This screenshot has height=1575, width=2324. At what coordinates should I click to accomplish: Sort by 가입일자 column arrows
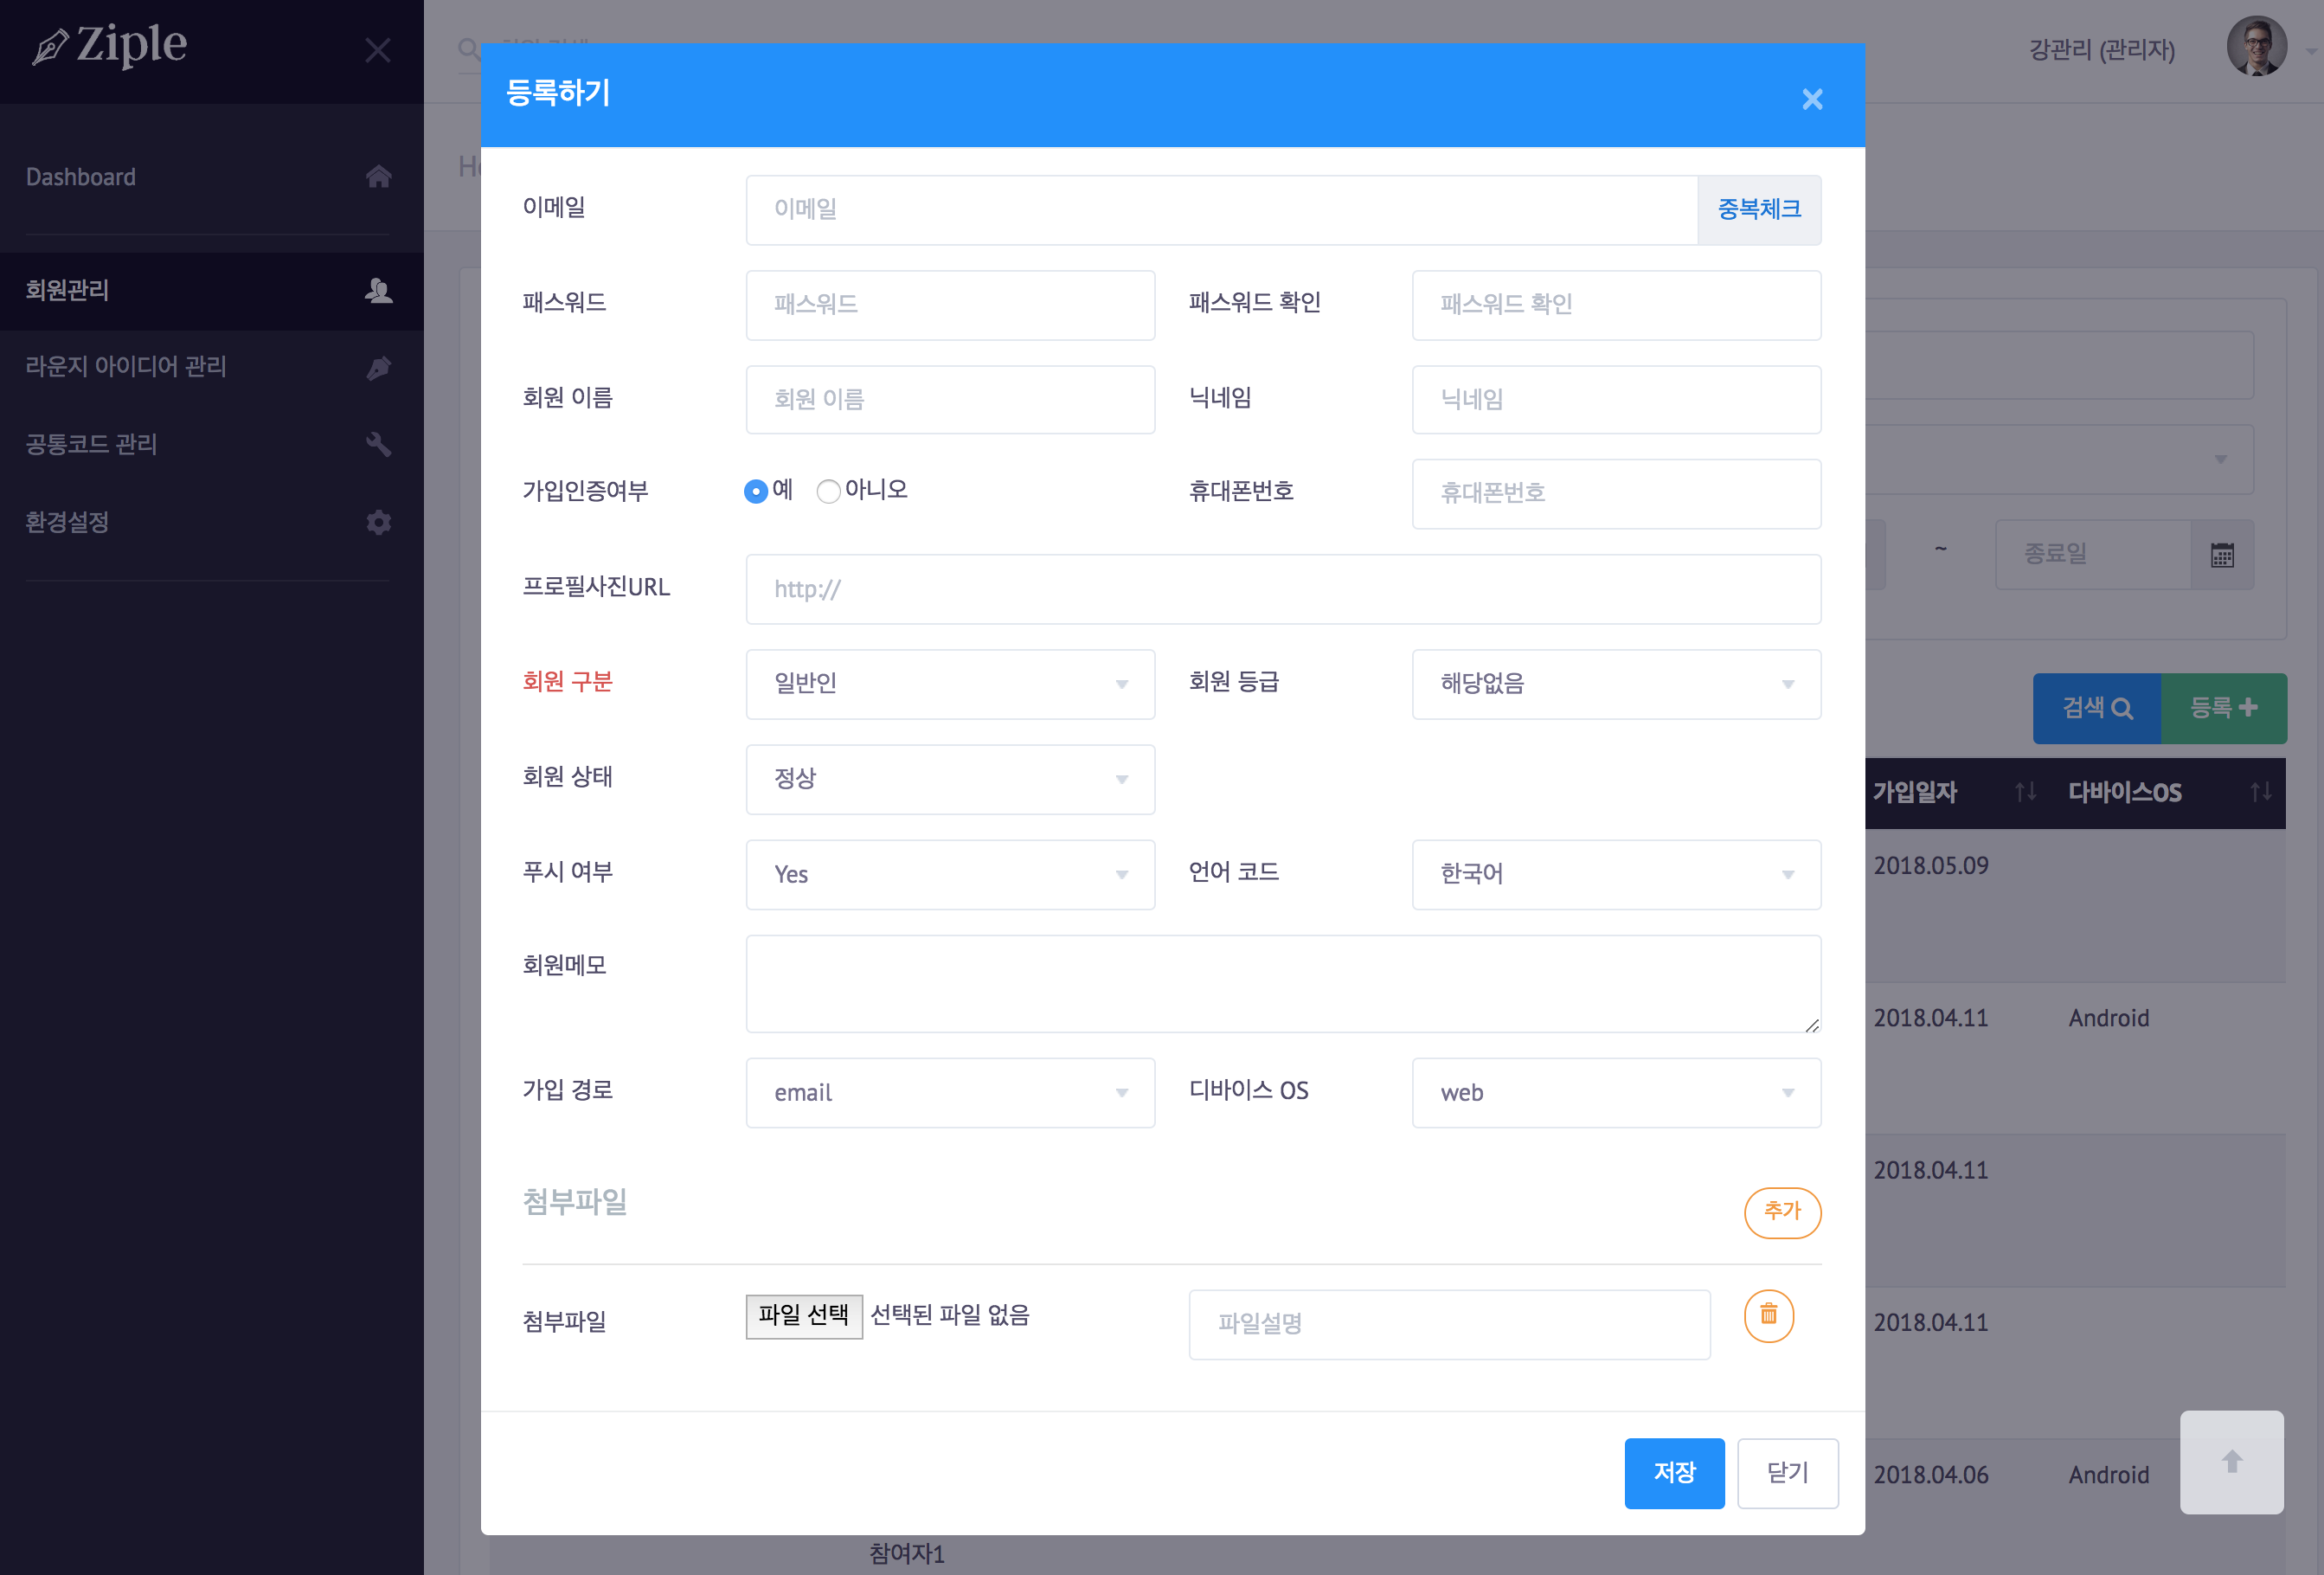2025,792
